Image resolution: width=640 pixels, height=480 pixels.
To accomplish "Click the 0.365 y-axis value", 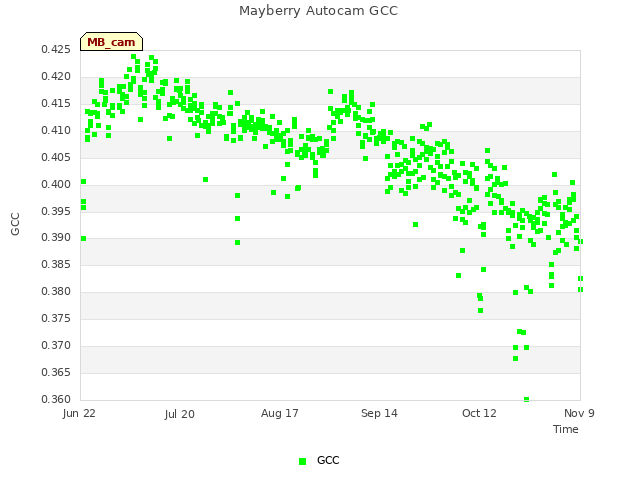I will pyautogui.click(x=56, y=372).
